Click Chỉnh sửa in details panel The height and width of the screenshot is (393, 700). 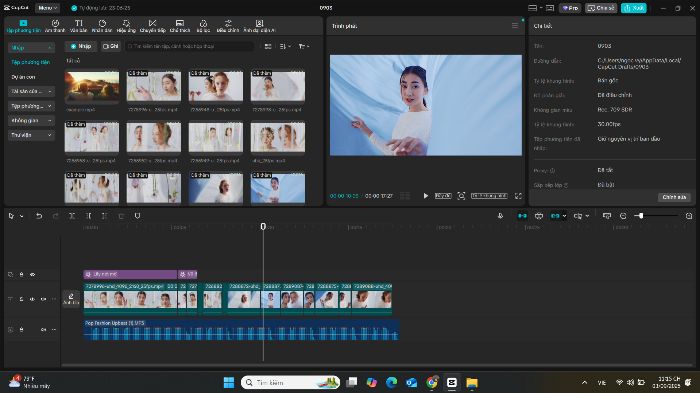point(674,197)
